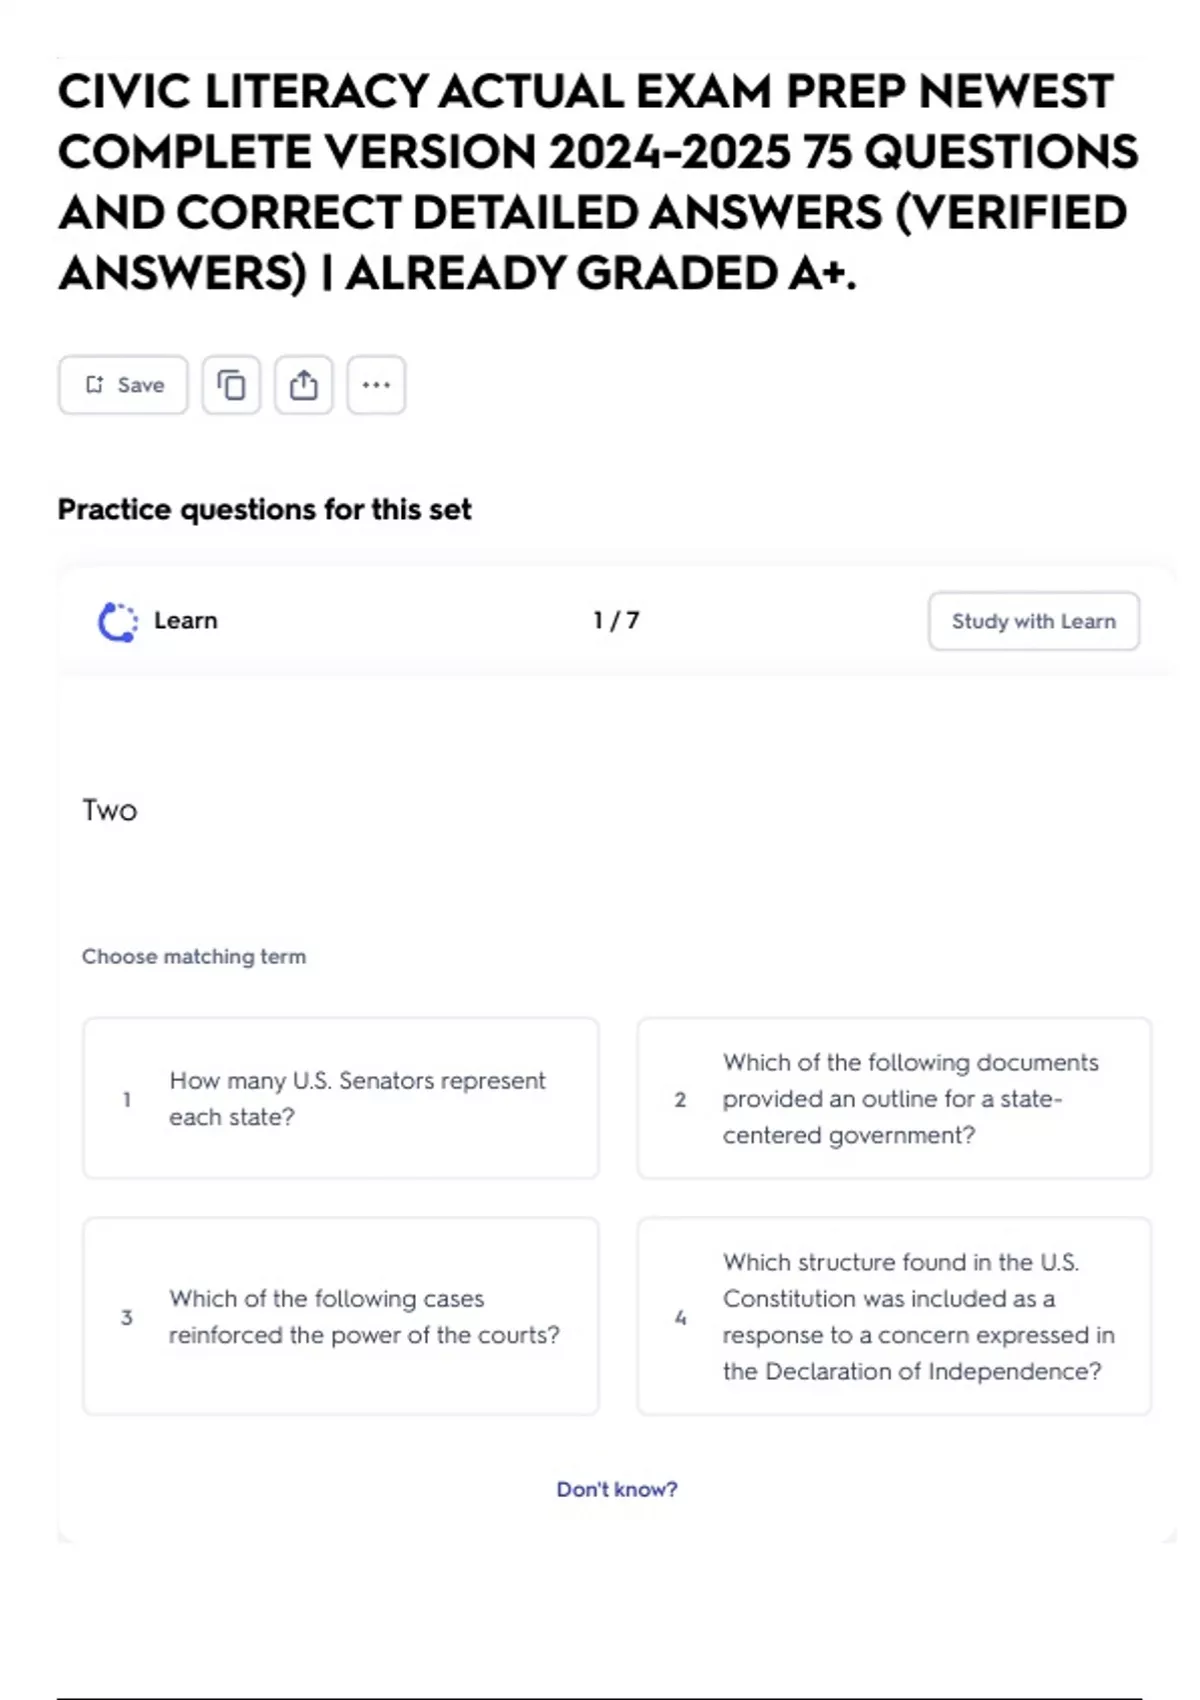Click the 'Choose matching term' label
The width and height of the screenshot is (1200, 1700).
(x=194, y=956)
